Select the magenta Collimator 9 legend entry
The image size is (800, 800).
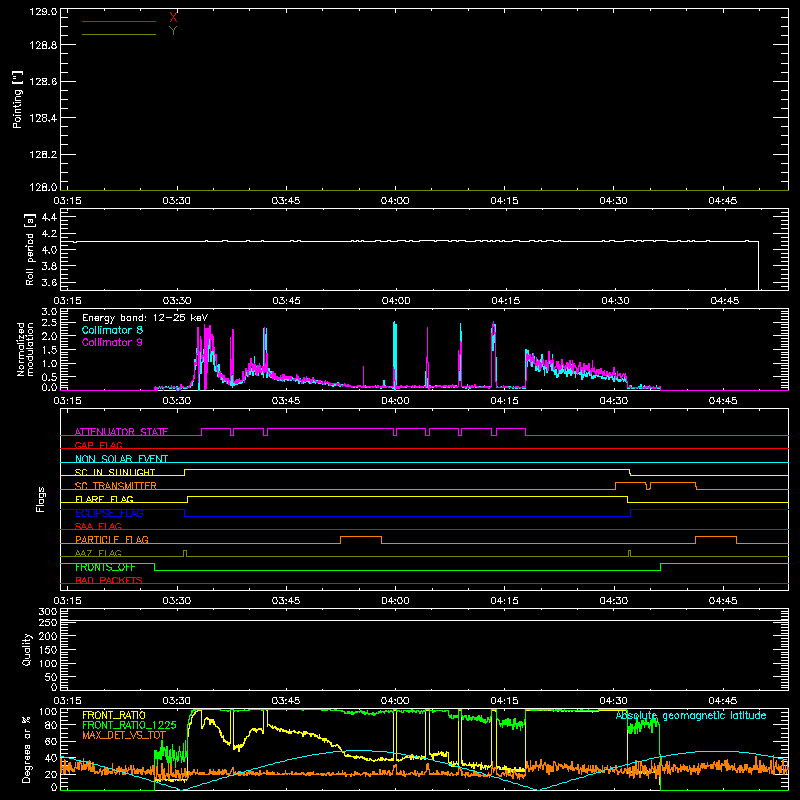point(112,342)
